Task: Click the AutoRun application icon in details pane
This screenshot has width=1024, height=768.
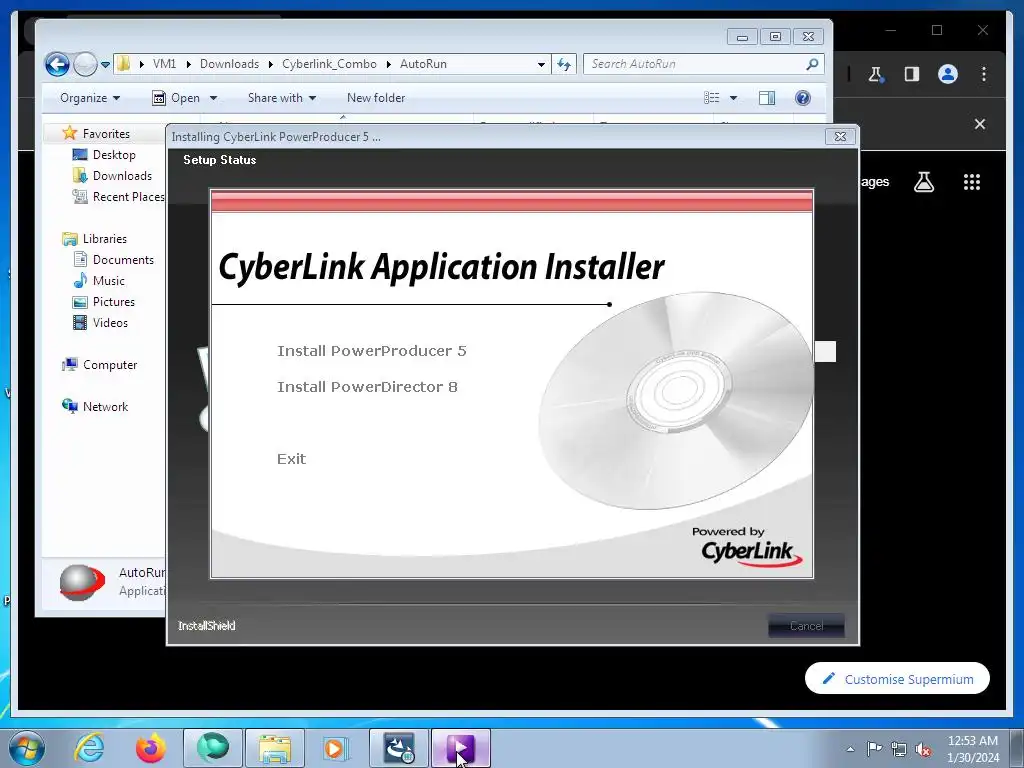Action: point(82,583)
